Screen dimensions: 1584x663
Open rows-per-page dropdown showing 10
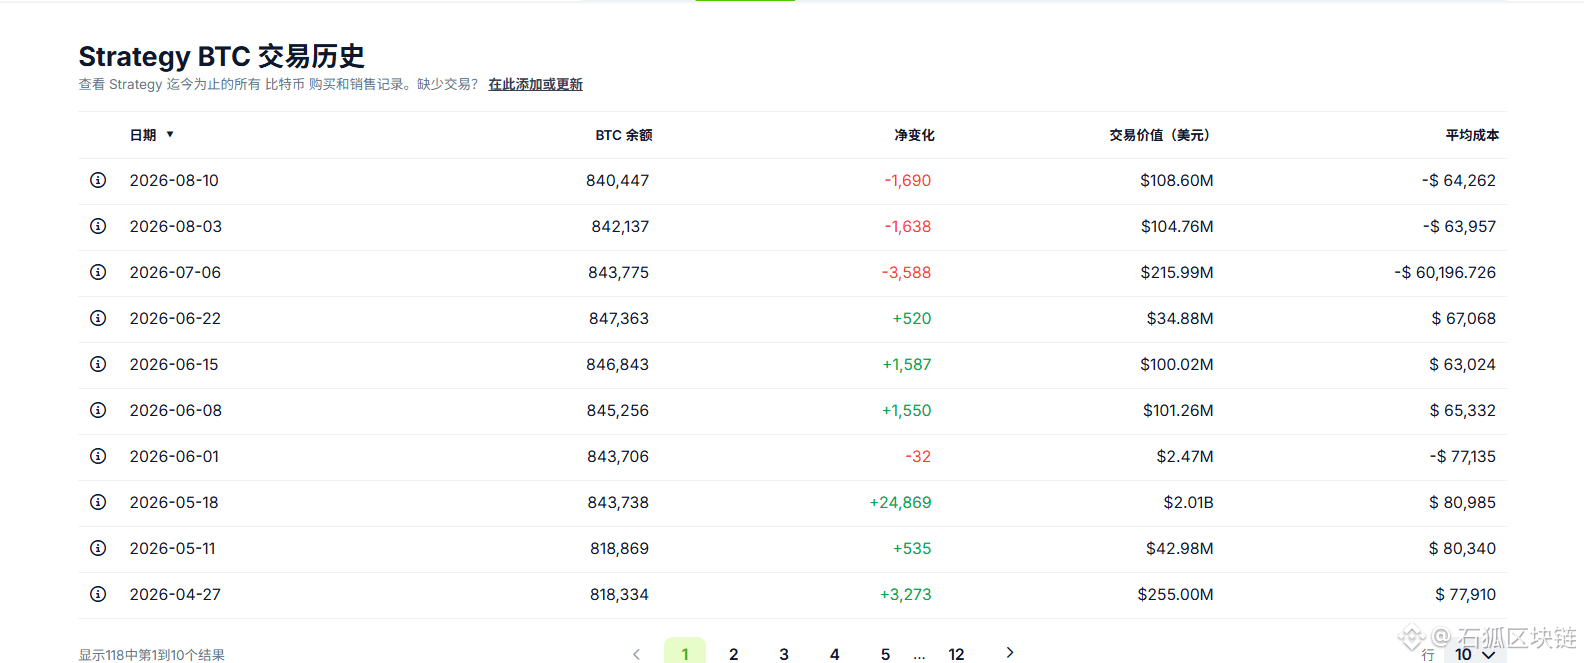click(x=1475, y=654)
